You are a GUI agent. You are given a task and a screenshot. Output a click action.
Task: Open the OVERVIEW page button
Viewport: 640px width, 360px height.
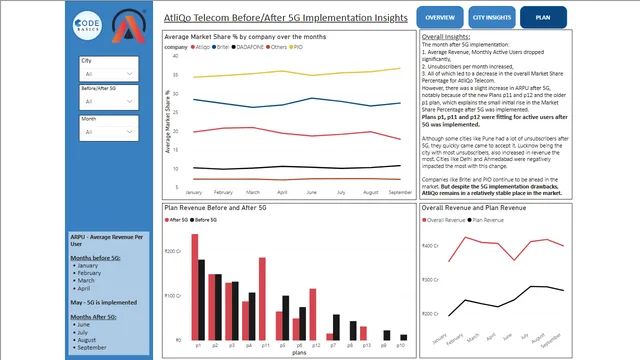coord(440,18)
